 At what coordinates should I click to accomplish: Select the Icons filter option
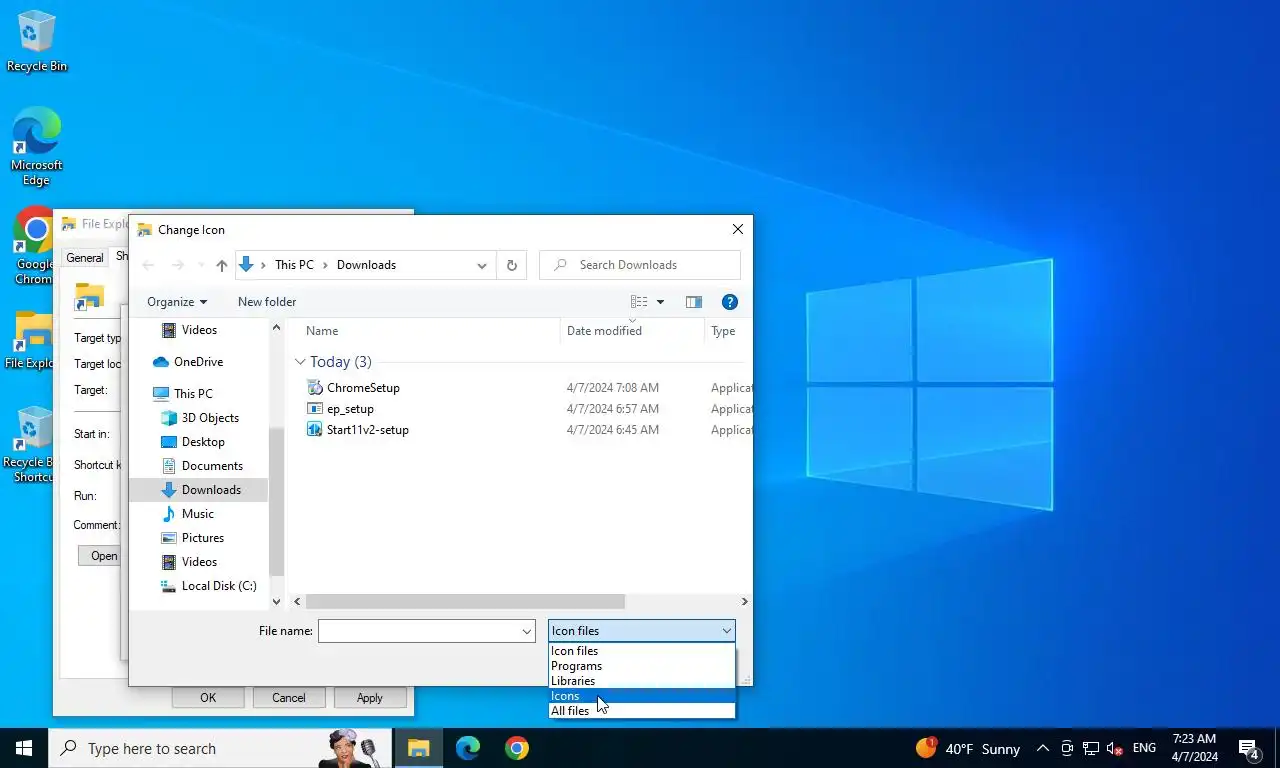tap(641, 696)
